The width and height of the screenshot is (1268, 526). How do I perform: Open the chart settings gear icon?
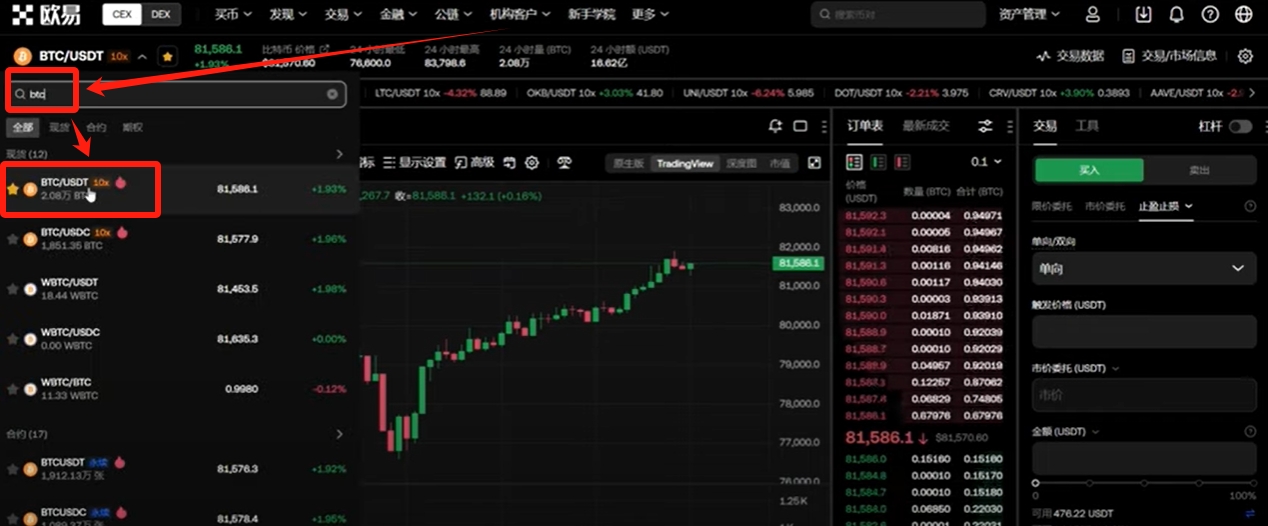pos(532,162)
